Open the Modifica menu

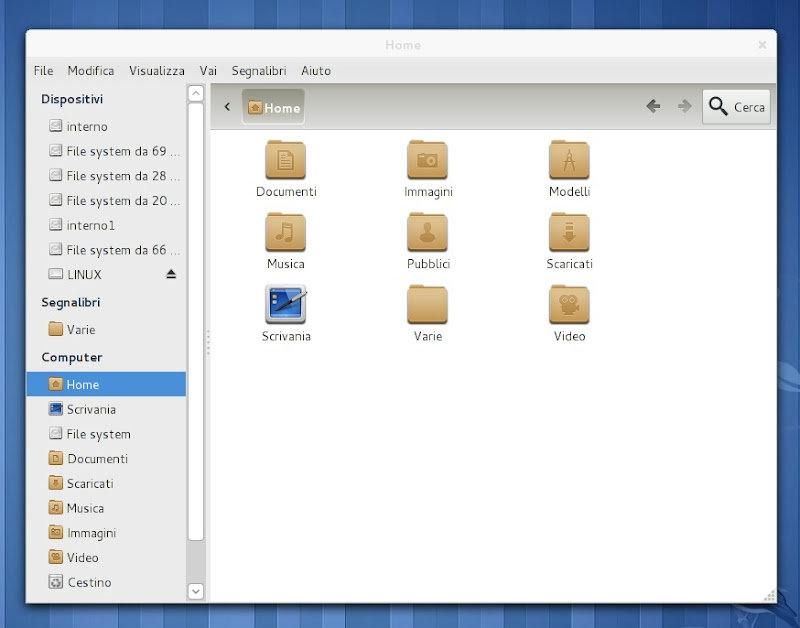[x=91, y=70]
